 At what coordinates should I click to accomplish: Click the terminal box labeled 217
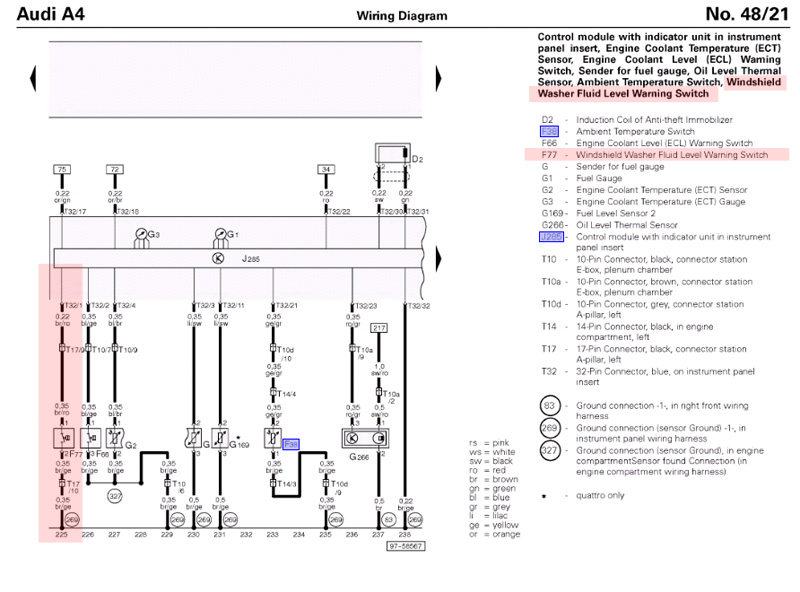tap(379, 327)
